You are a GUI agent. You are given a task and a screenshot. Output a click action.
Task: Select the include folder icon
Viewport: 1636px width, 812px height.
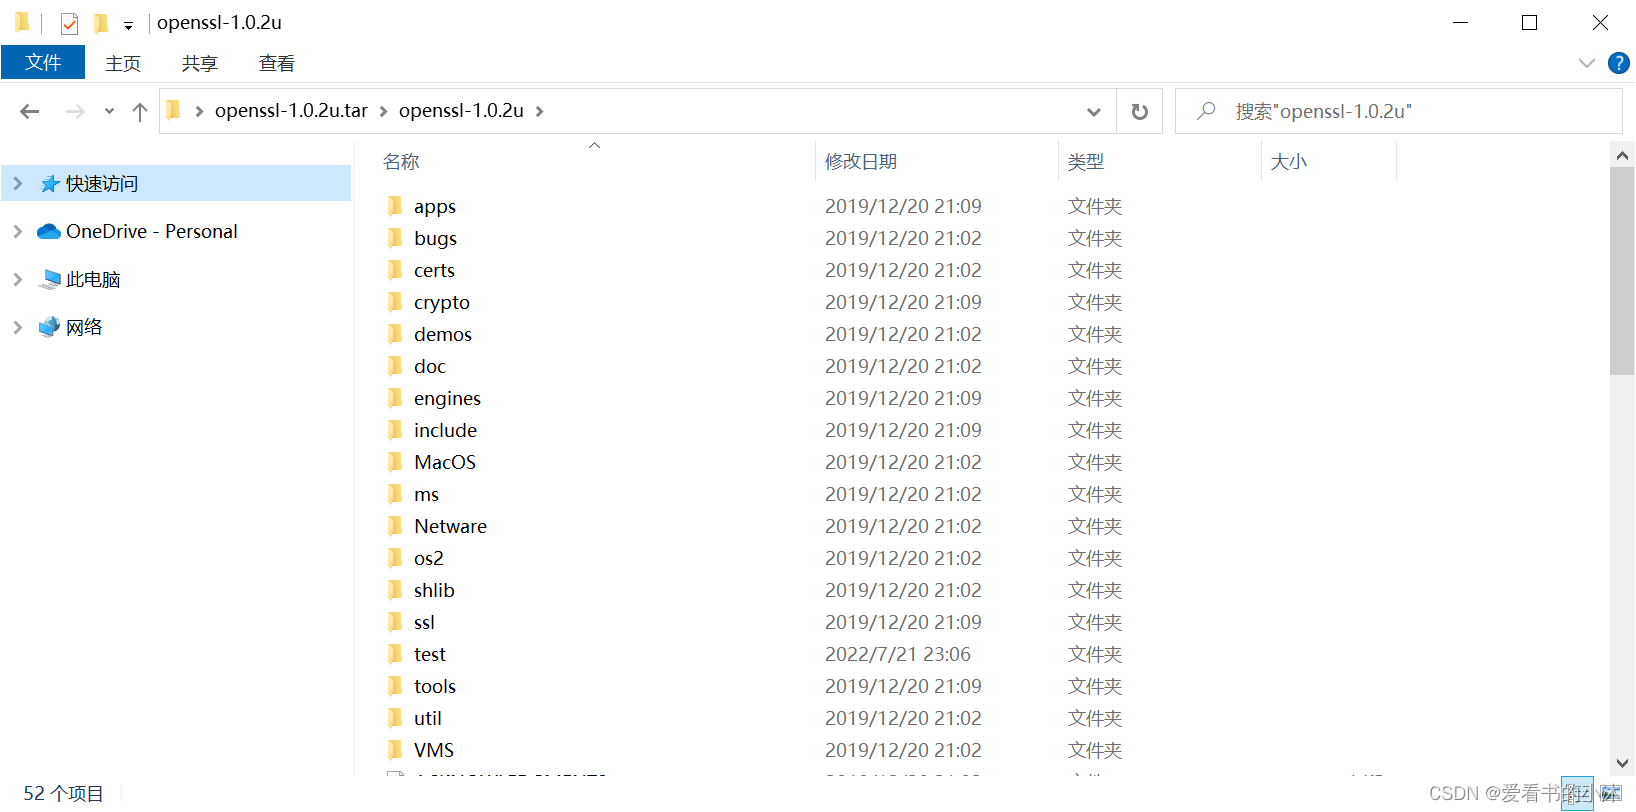396,430
